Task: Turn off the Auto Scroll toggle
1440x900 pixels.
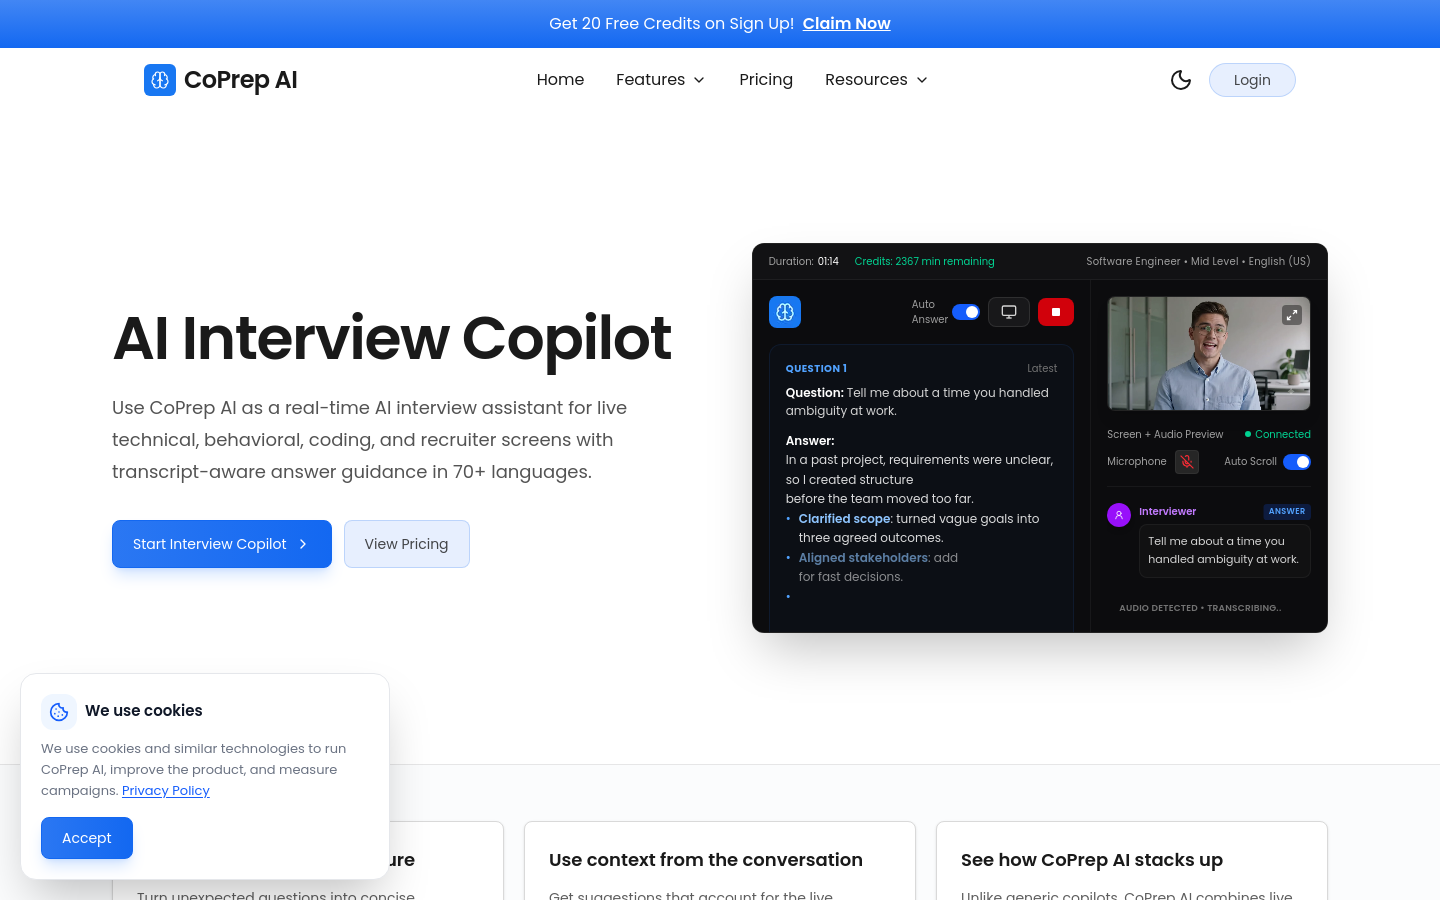Action: pos(1297,462)
